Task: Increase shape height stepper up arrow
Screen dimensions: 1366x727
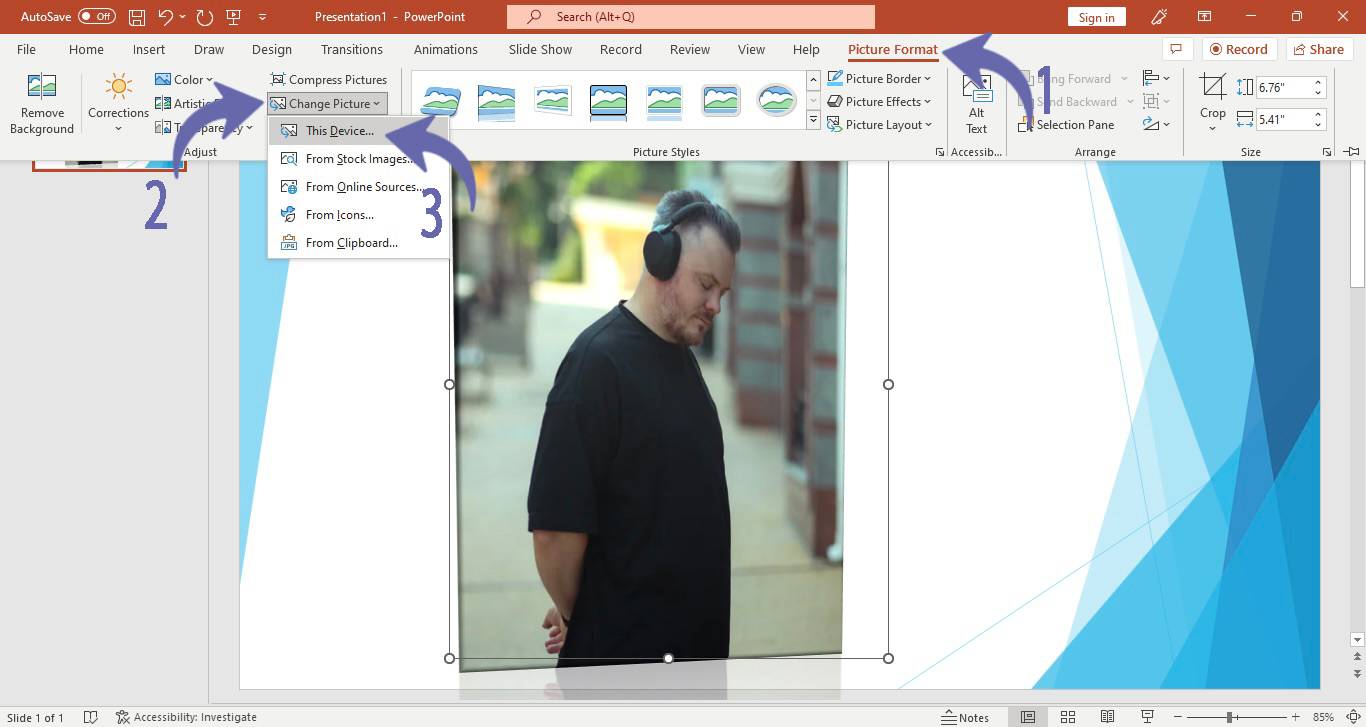Action: 1318,83
